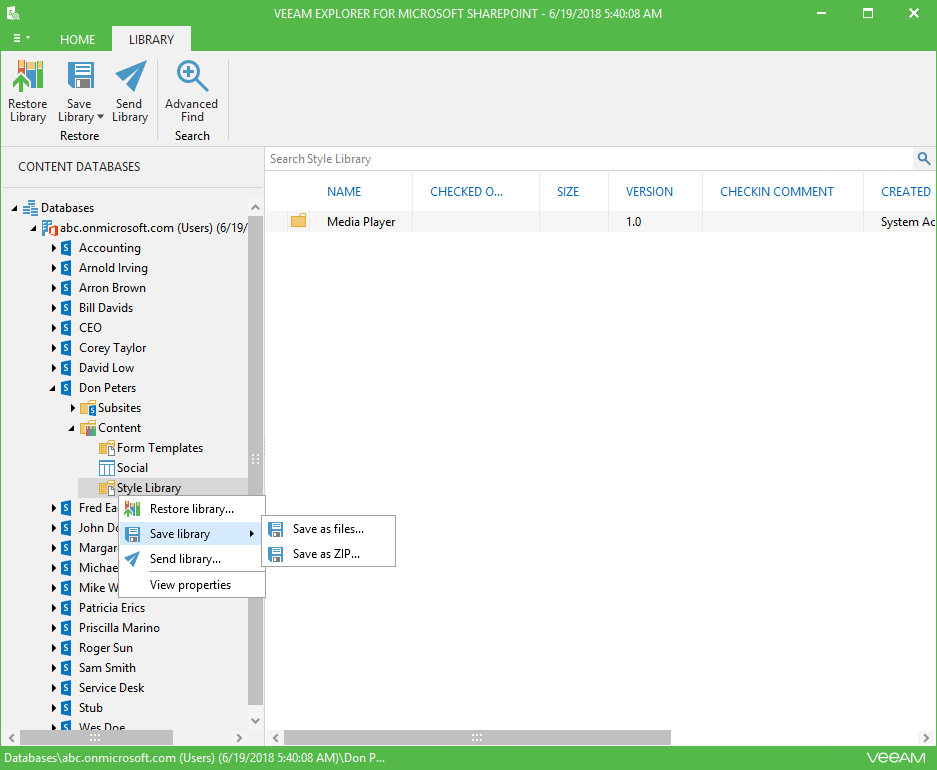The height and width of the screenshot is (770, 937).
Task: Click the Service Desk site icon
Action: pos(66,688)
